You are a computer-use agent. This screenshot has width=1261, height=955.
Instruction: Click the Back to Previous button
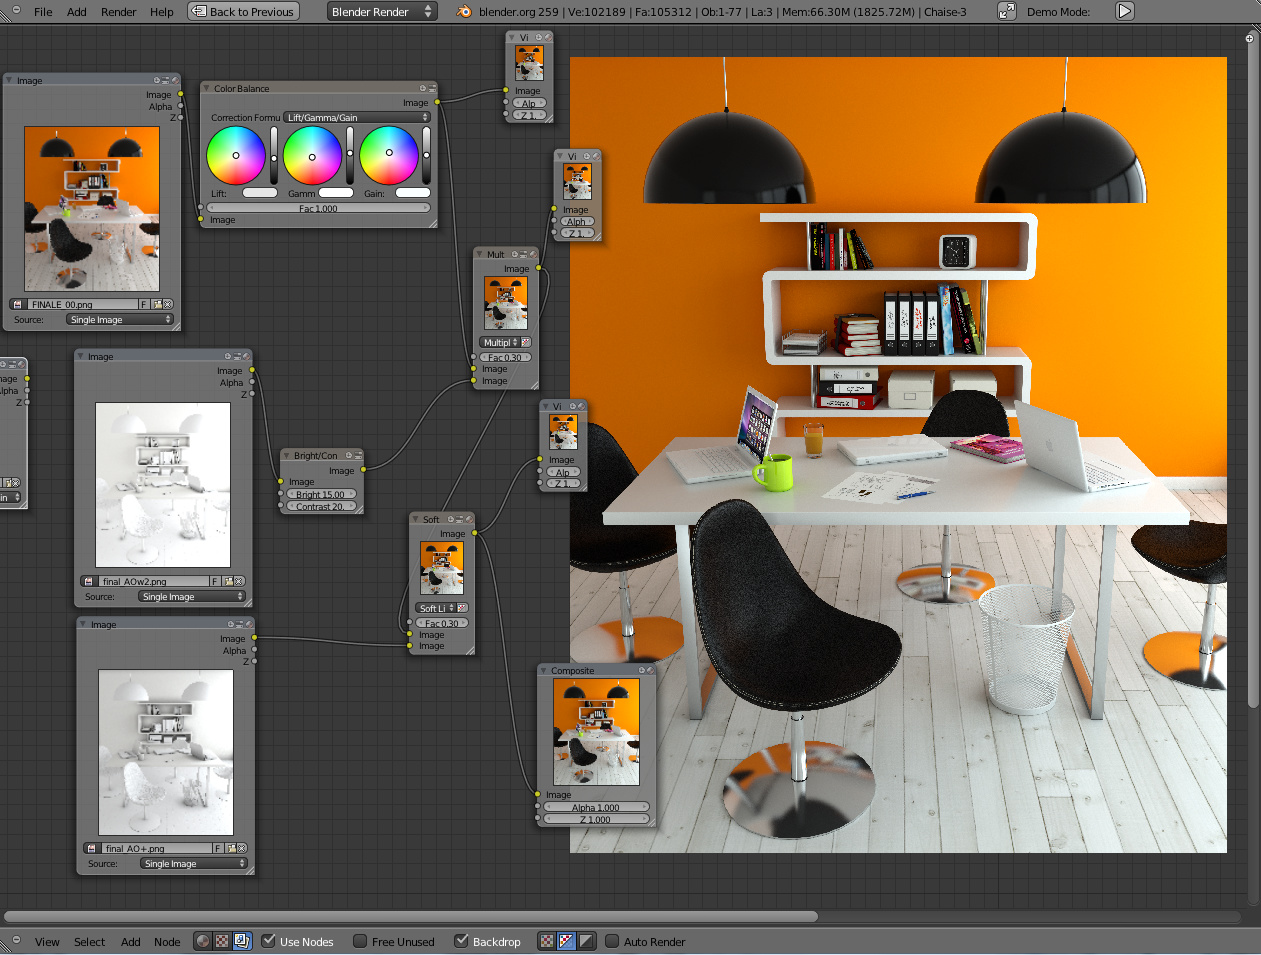(244, 12)
